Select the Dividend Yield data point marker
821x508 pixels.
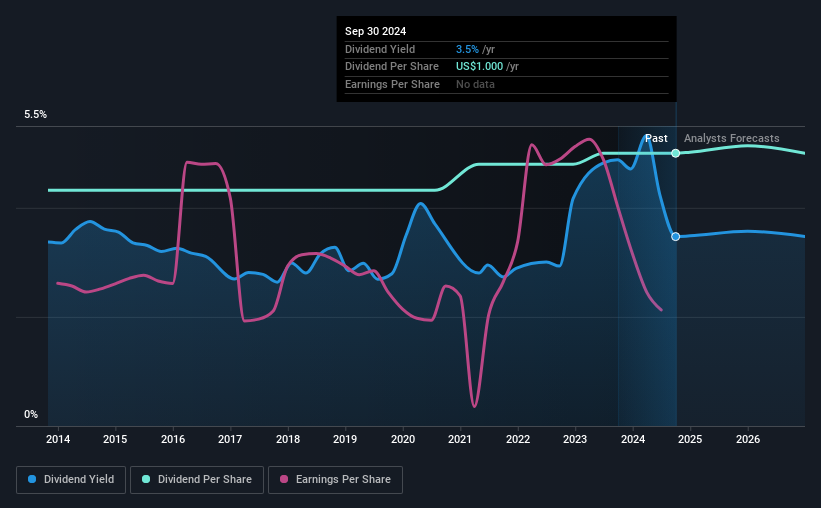tap(676, 237)
